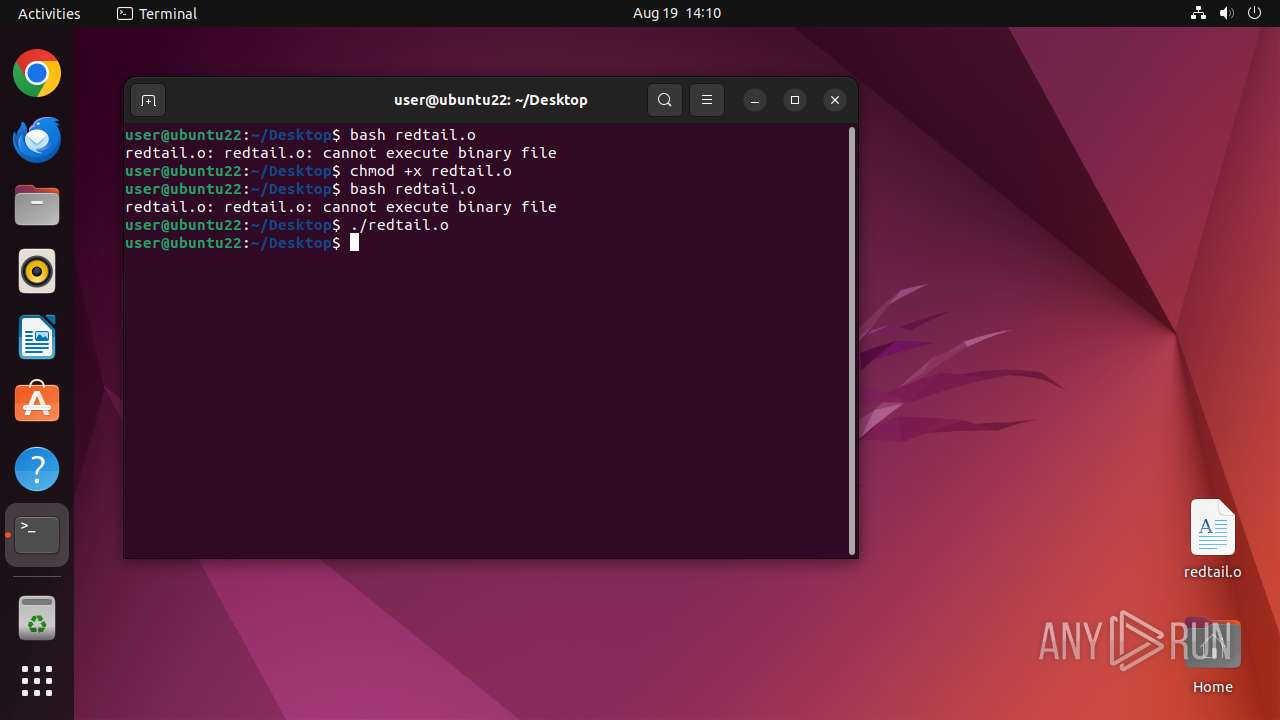Show all applications grid
The image size is (1280, 720).
pos(37,681)
